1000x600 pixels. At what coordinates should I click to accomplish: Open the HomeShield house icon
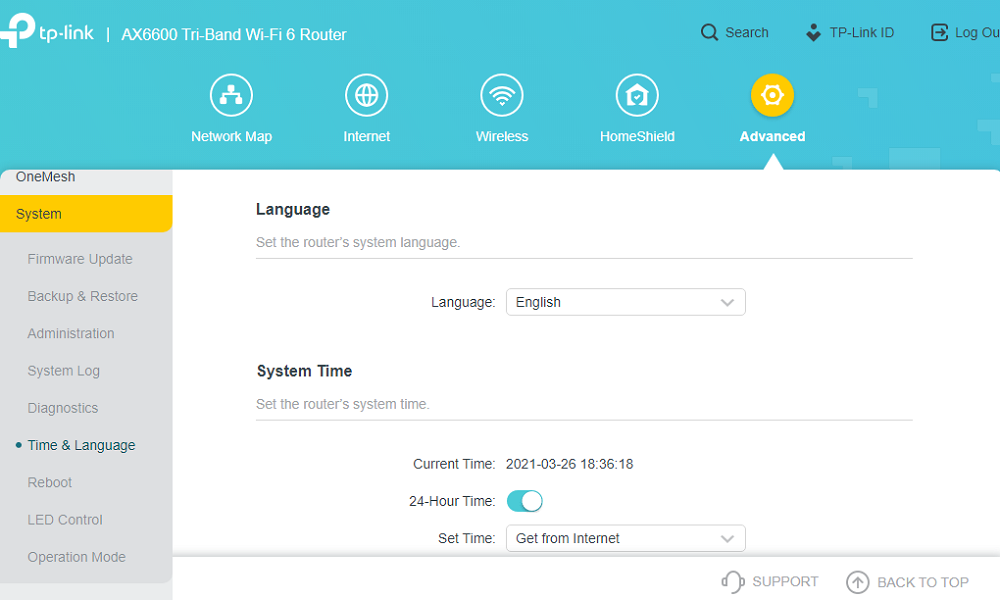pos(636,95)
